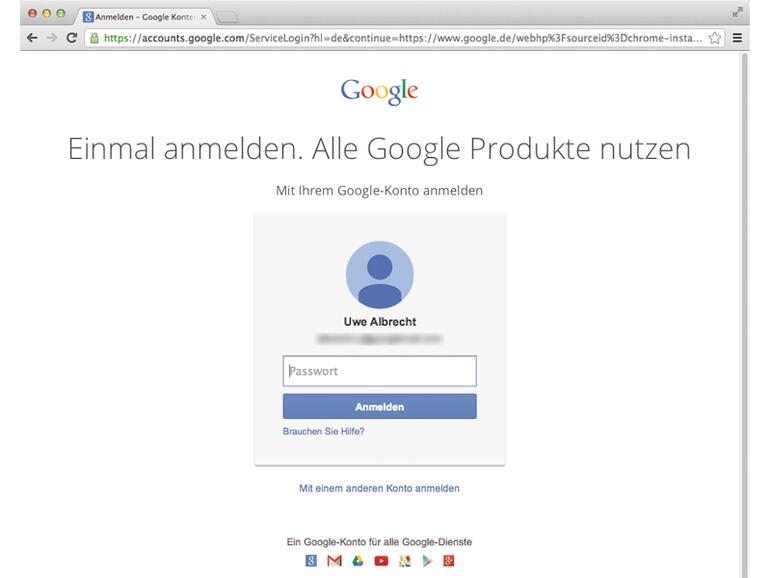Click the Google Search icon in the services row

tap(311, 560)
